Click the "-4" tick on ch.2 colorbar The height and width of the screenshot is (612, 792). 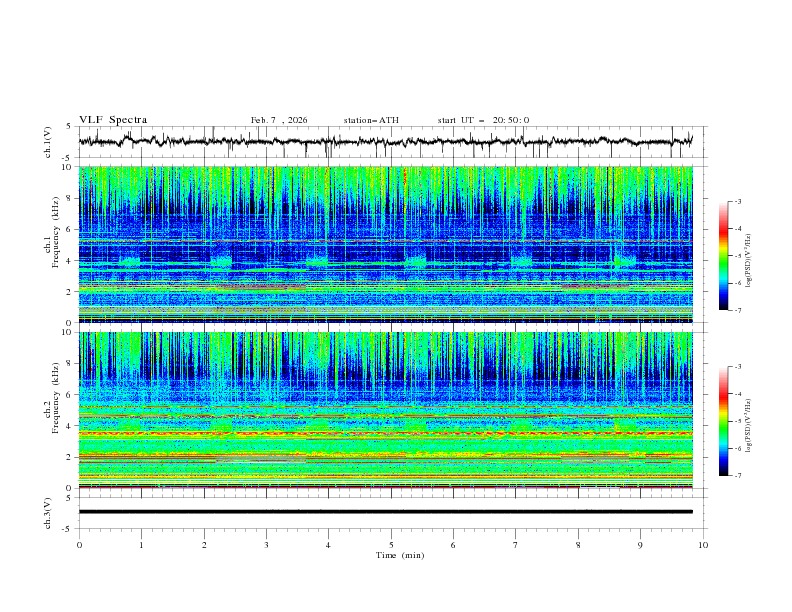pyautogui.click(x=738, y=394)
